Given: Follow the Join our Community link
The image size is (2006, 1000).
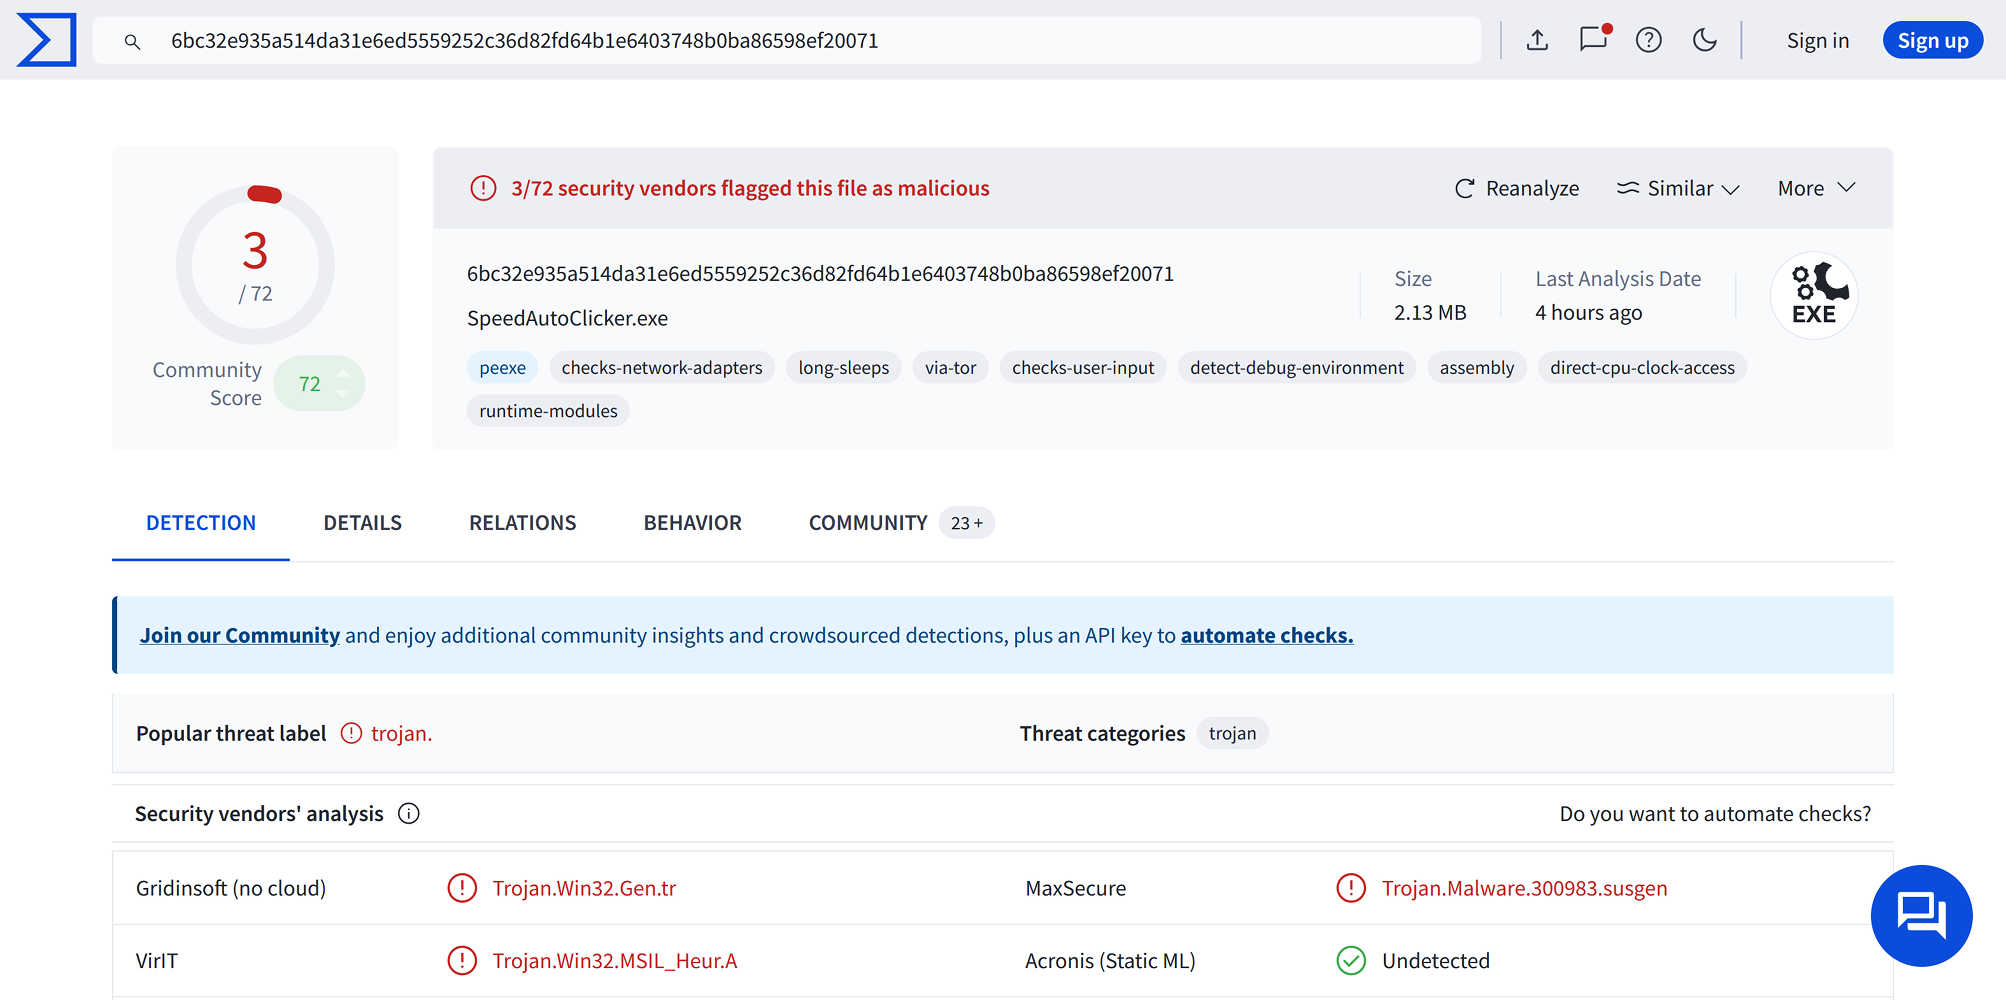Looking at the screenshot, I should click(x=239, y=634).
